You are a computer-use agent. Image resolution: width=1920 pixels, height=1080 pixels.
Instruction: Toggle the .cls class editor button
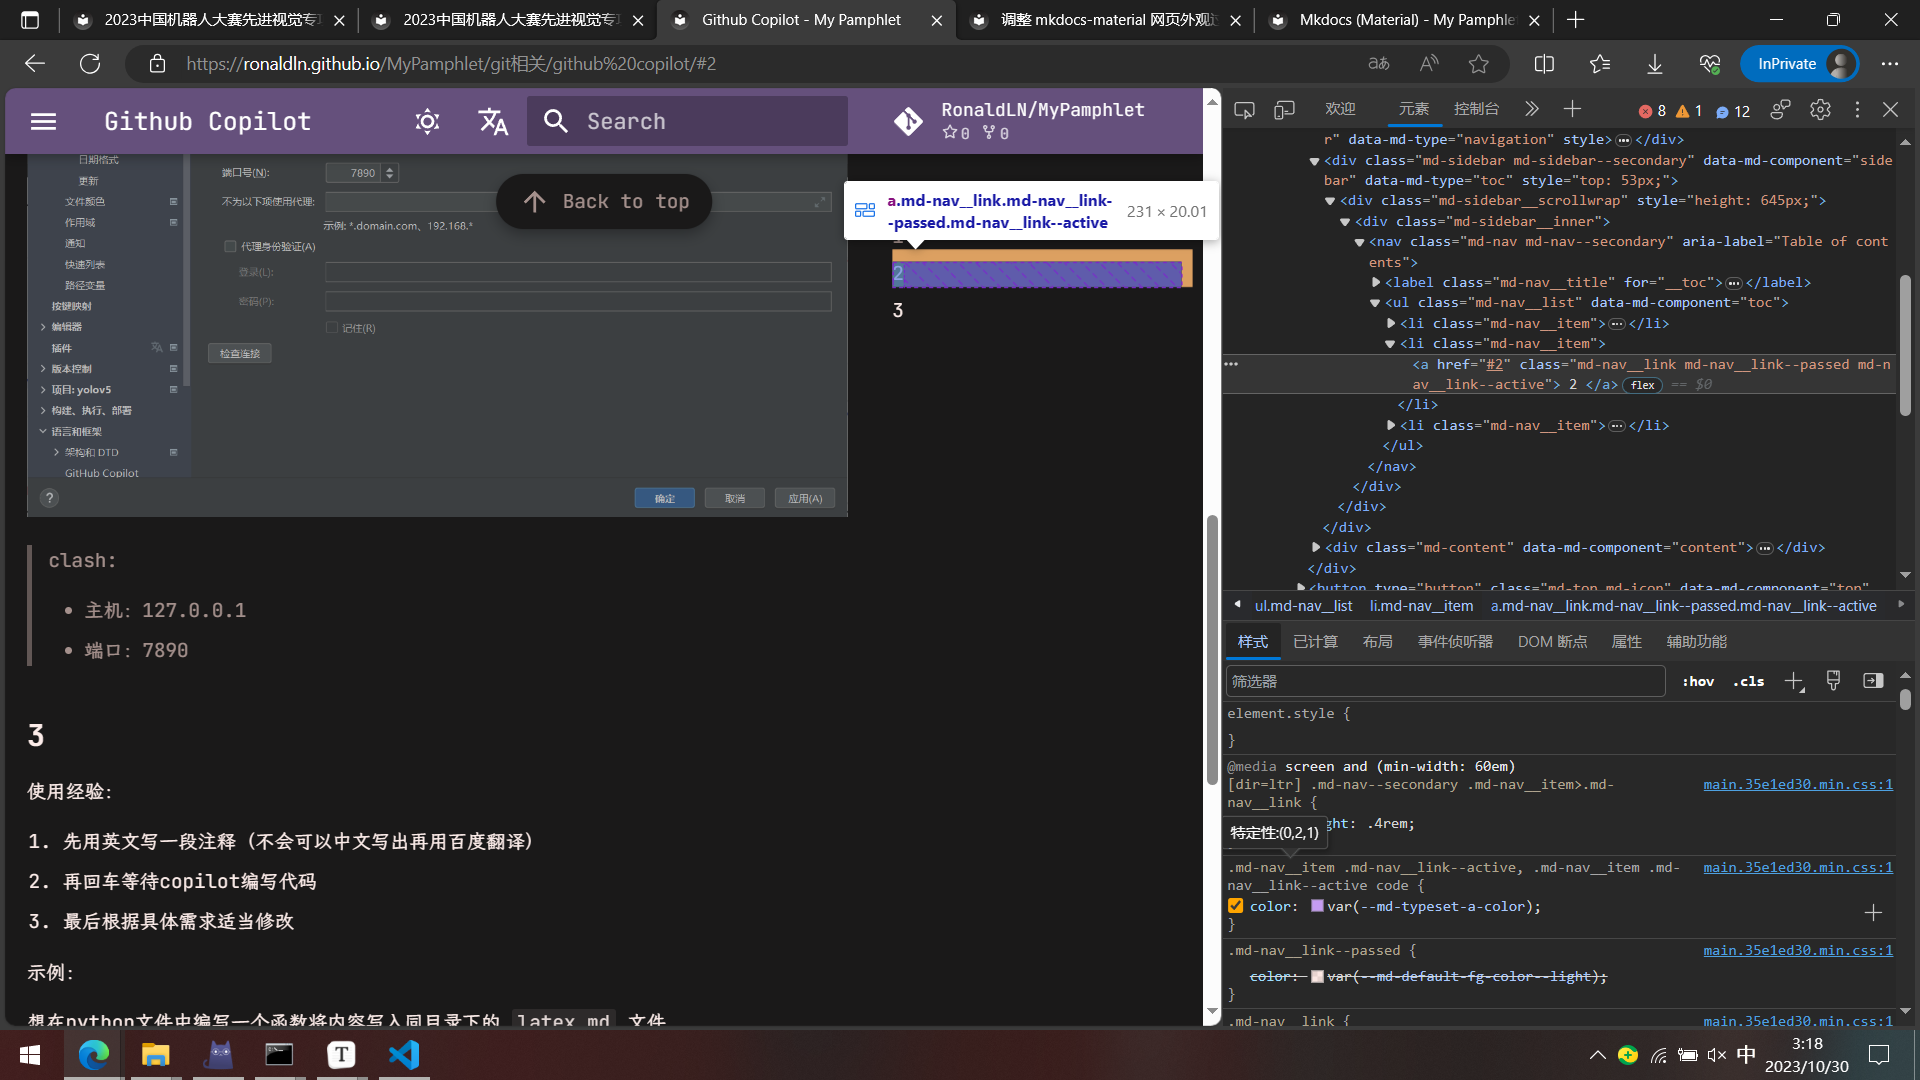(1748, 682)
